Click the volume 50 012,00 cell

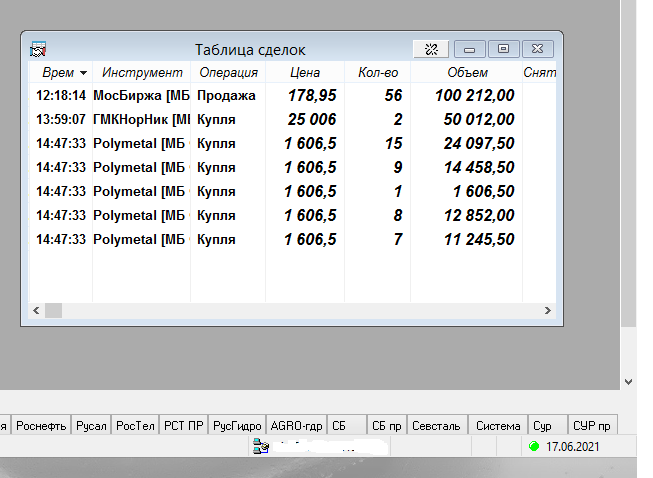coord(467,120)
